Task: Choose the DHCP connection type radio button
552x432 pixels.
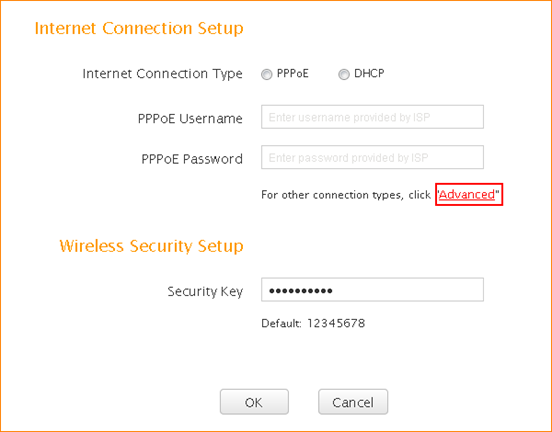Action: pyautogui.click(x=344, y=74)
